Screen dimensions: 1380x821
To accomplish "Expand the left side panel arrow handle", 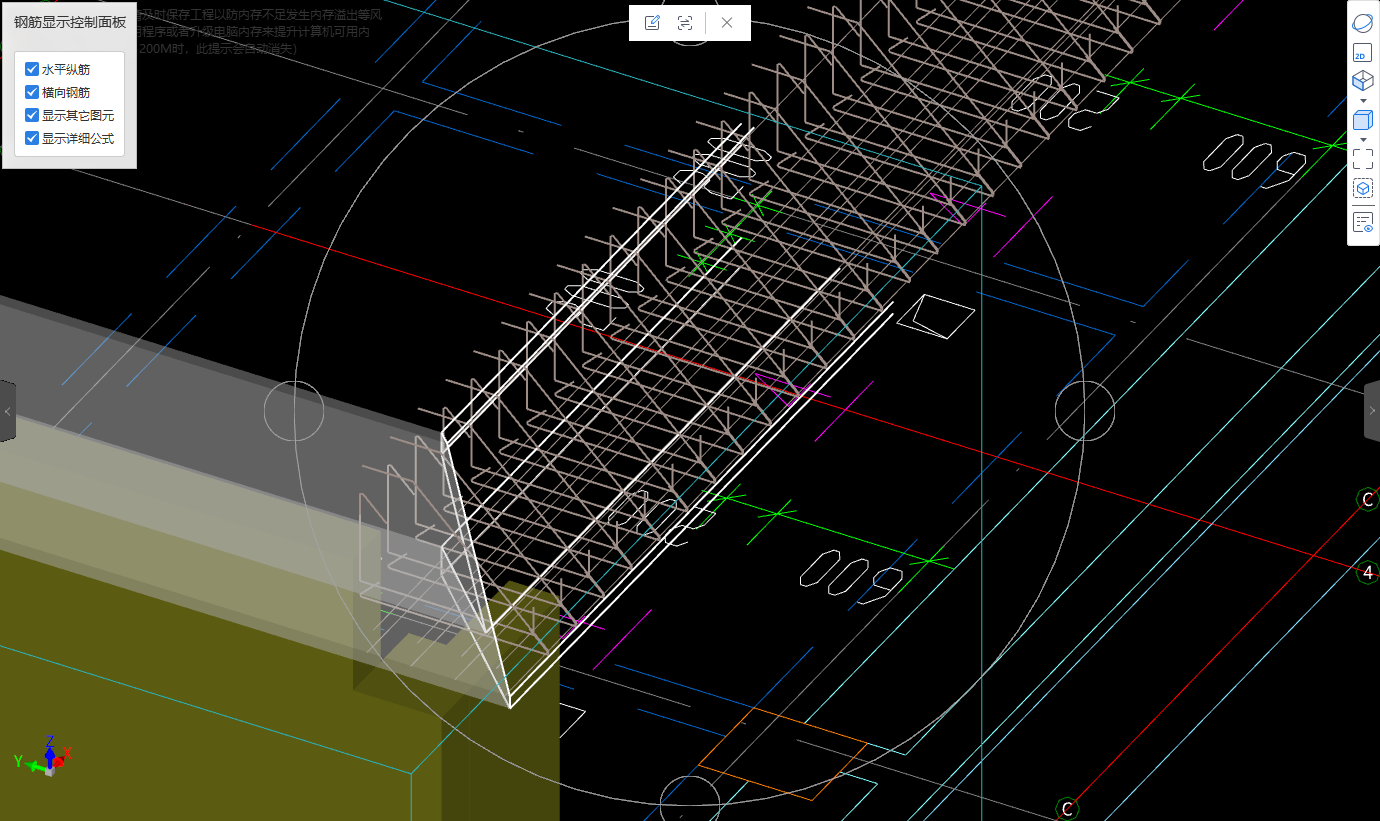I will pos(7,411).
